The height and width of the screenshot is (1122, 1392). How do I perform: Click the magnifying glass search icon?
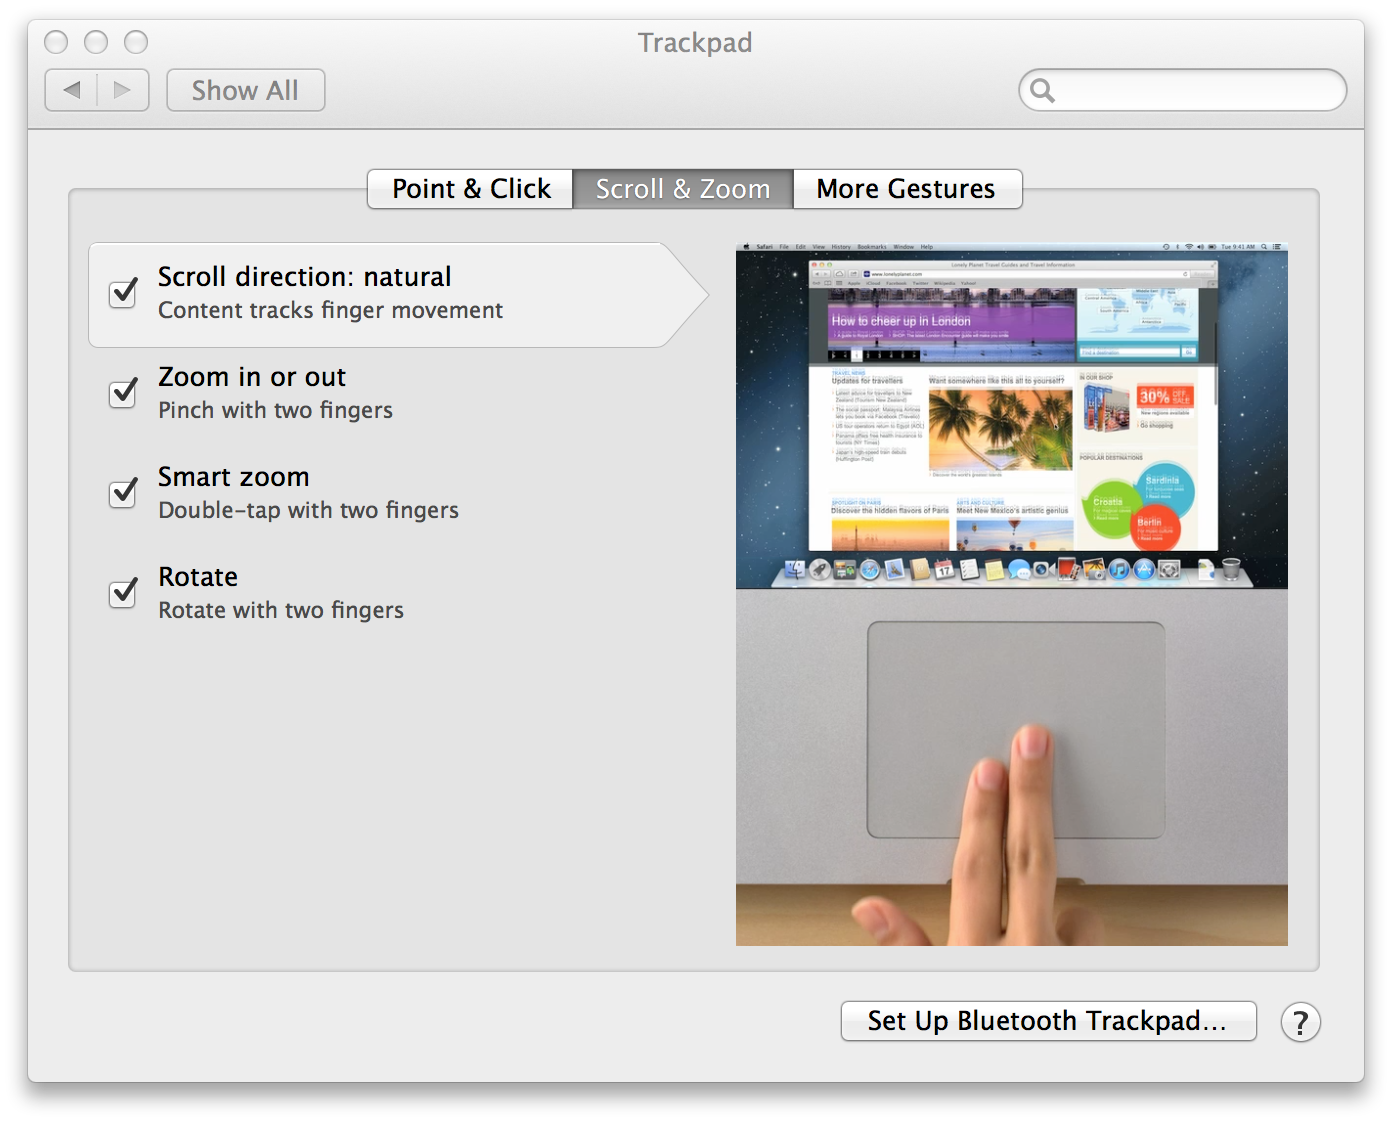click(1042, 90)
